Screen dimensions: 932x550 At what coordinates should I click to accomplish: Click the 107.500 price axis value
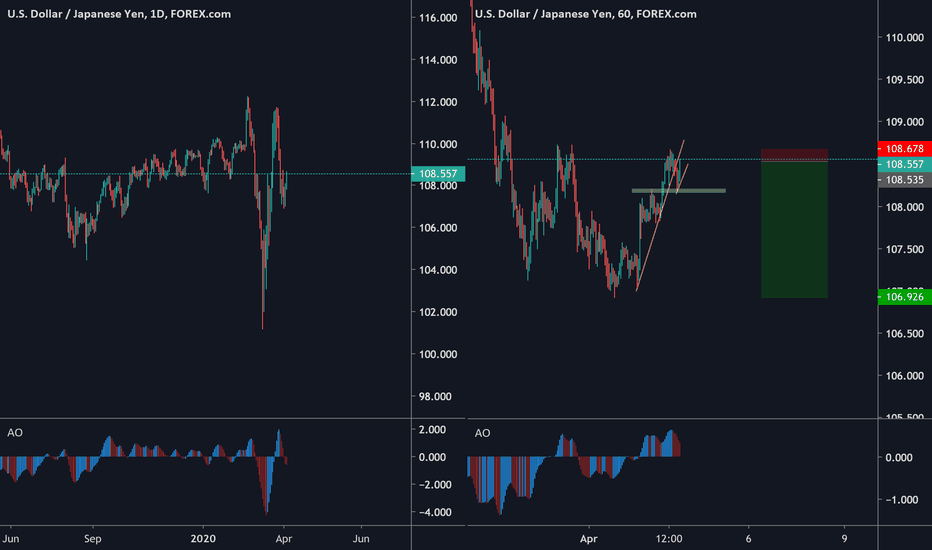coord(905,249)
